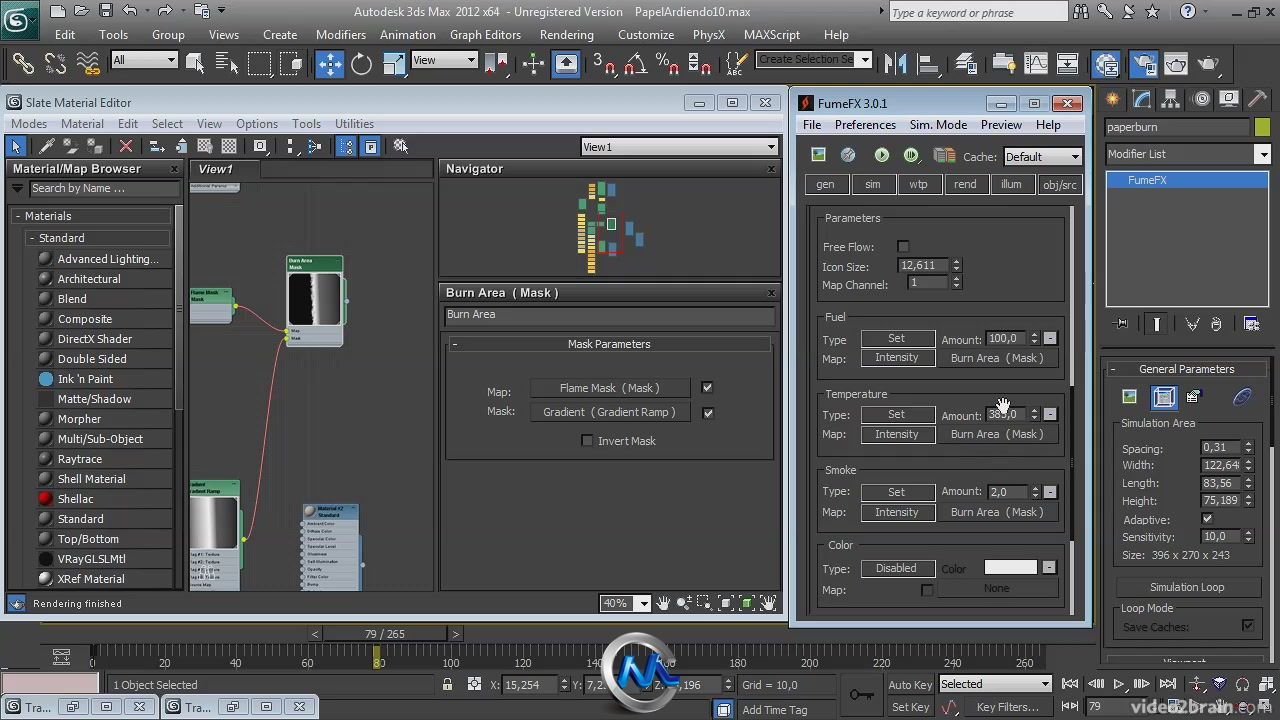Start FumeFX simulation play button
1280x720 pixels.
click(881, 155)
